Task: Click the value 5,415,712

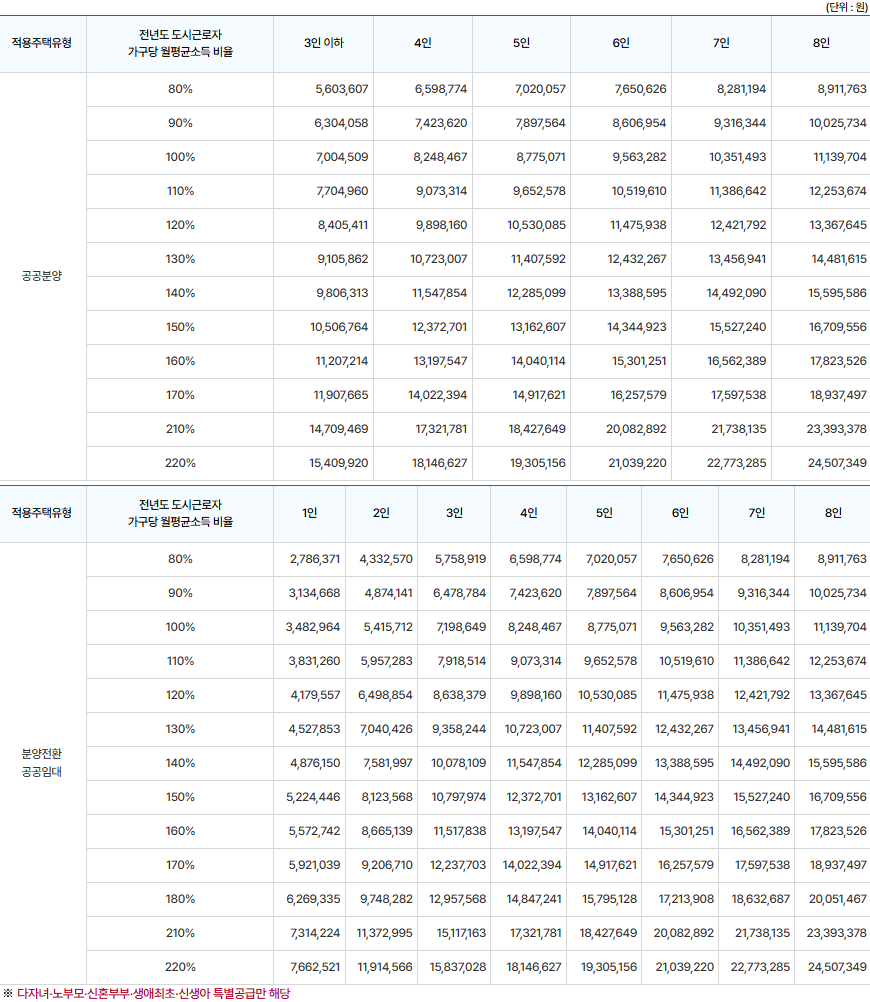Action: click(386, 628)
